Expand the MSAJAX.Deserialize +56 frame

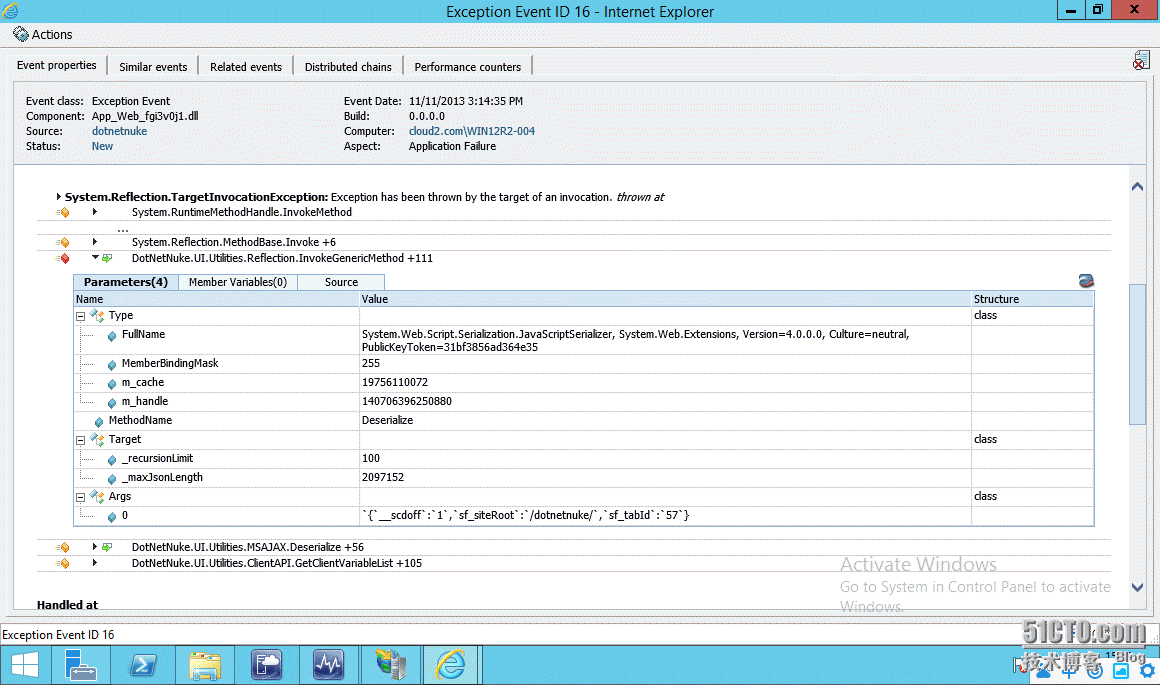click(95, 547)
